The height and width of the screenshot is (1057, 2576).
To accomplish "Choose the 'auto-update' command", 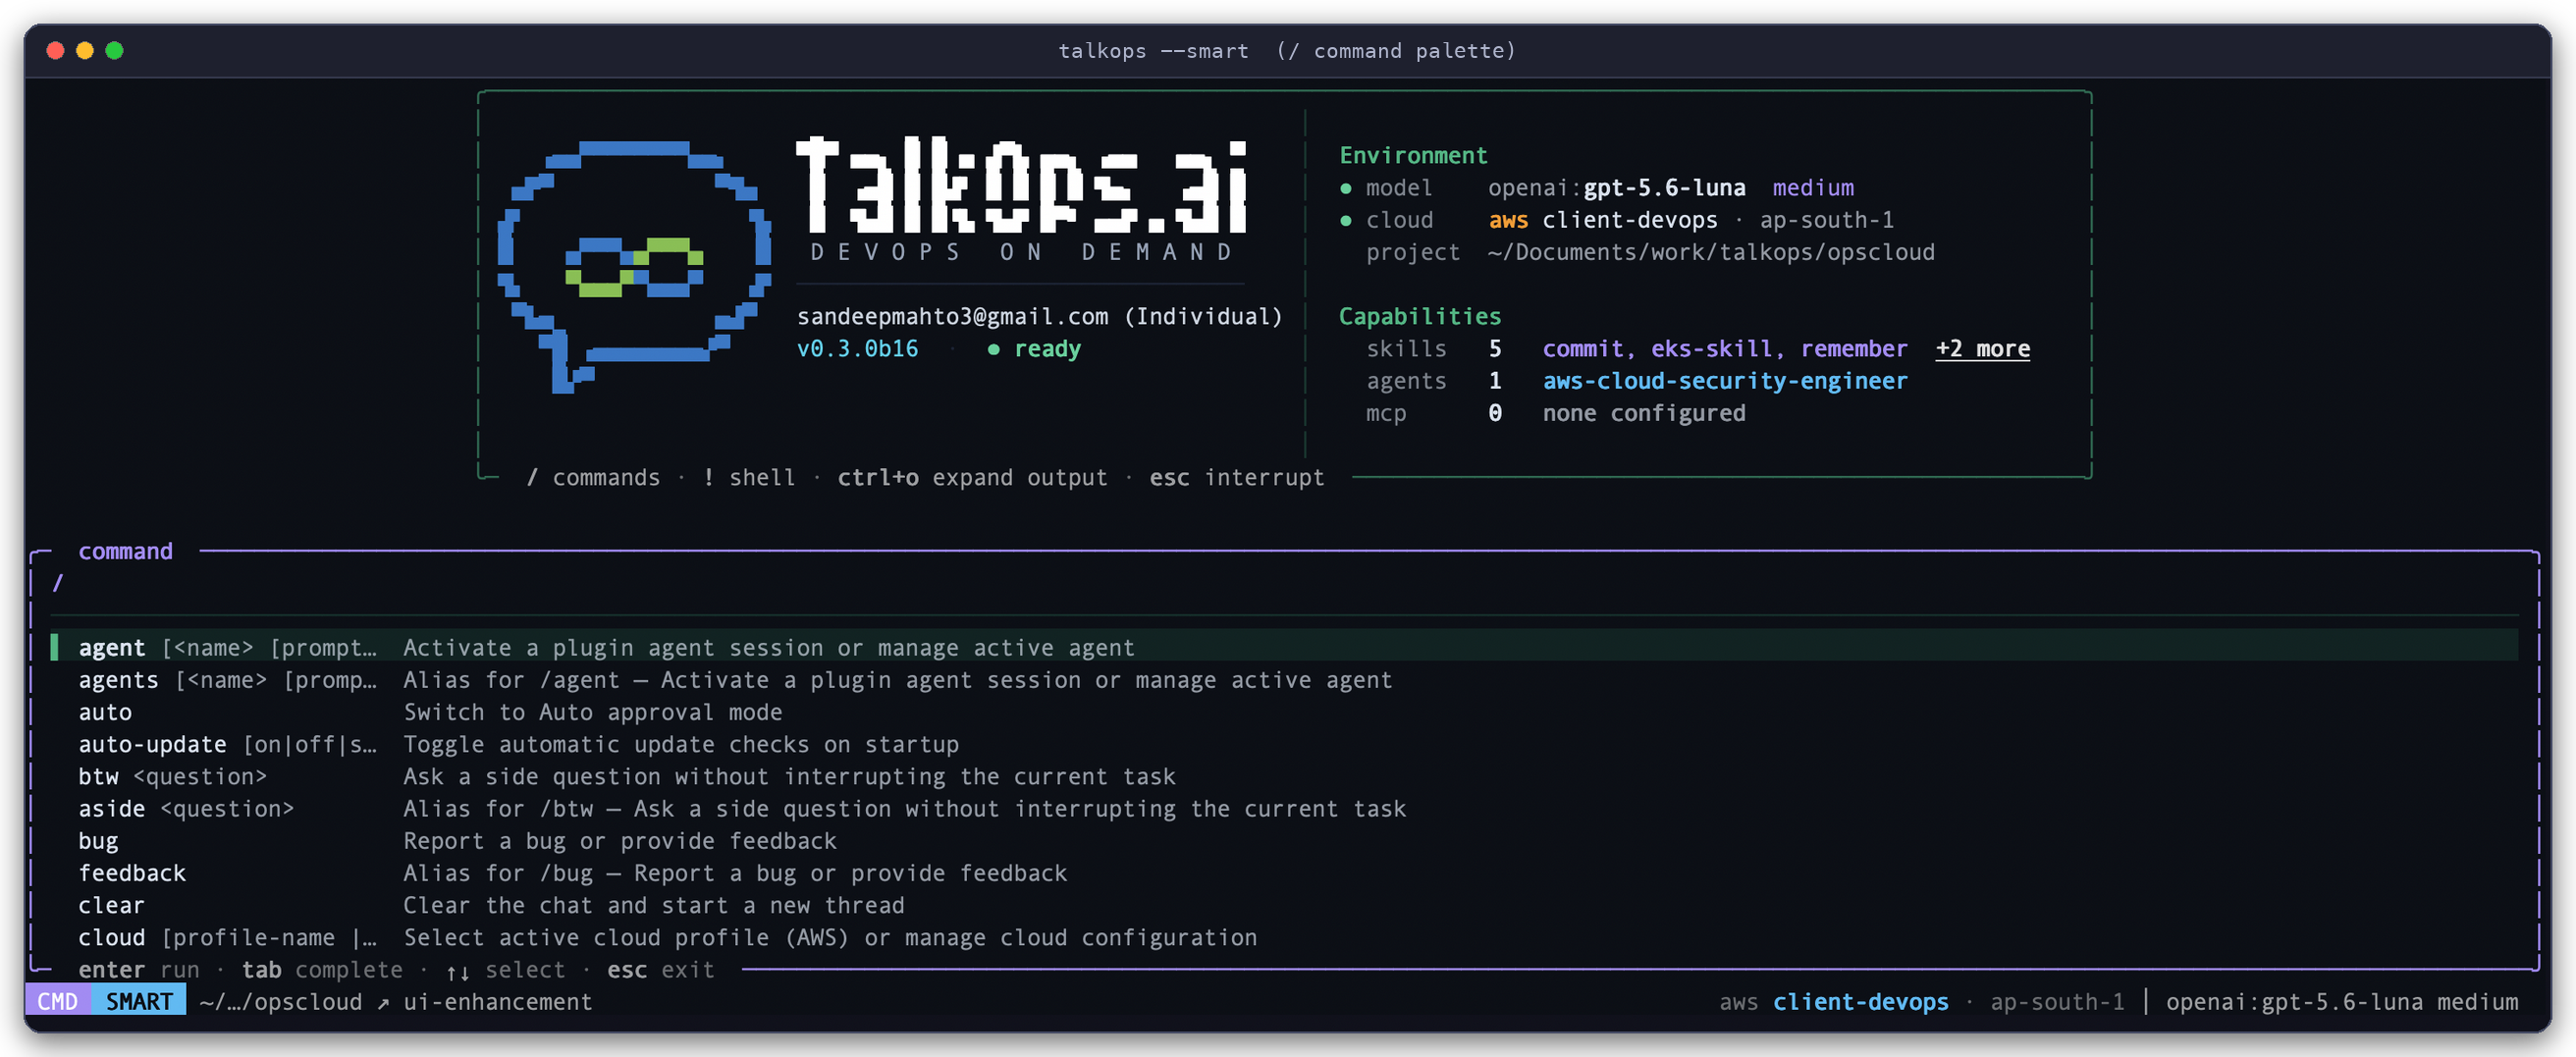I will click(x=1284, y=744).
